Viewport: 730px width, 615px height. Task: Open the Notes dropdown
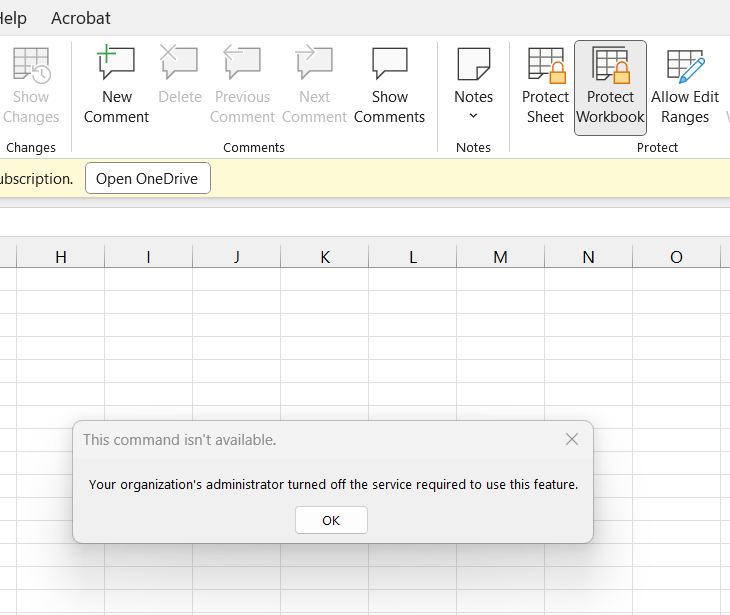coord(473,87)
